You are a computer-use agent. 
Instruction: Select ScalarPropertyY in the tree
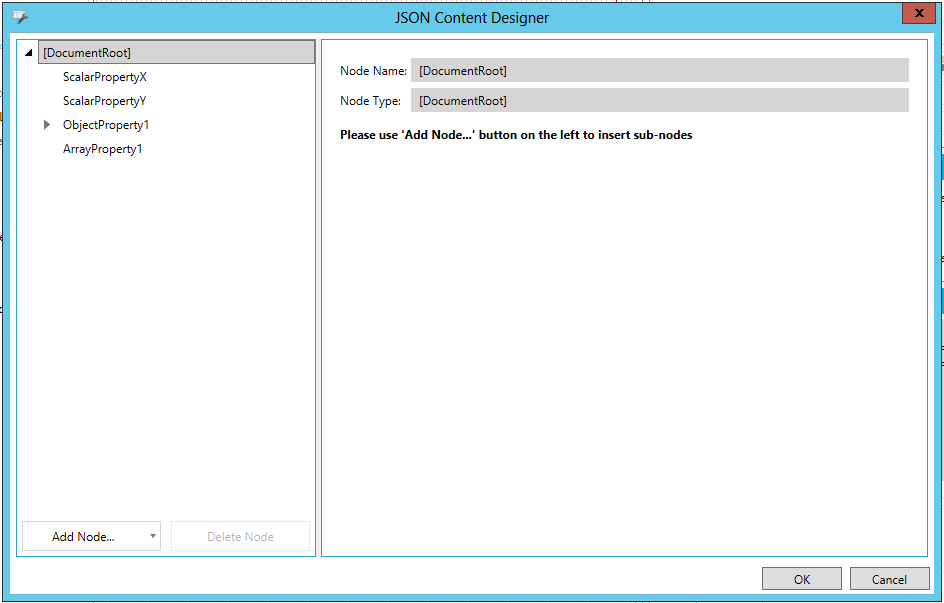(x=105, y=101)
